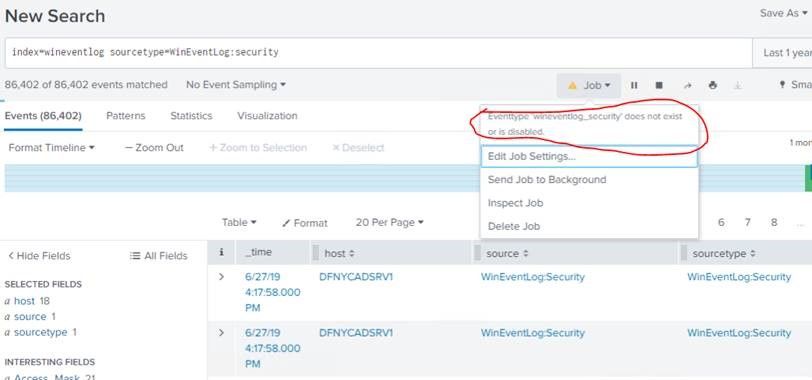Image resolution: width=812 pixels, height=380 pixels.
Task: Select Inspect Job menu entry
Action: click(x=589, y=203)
